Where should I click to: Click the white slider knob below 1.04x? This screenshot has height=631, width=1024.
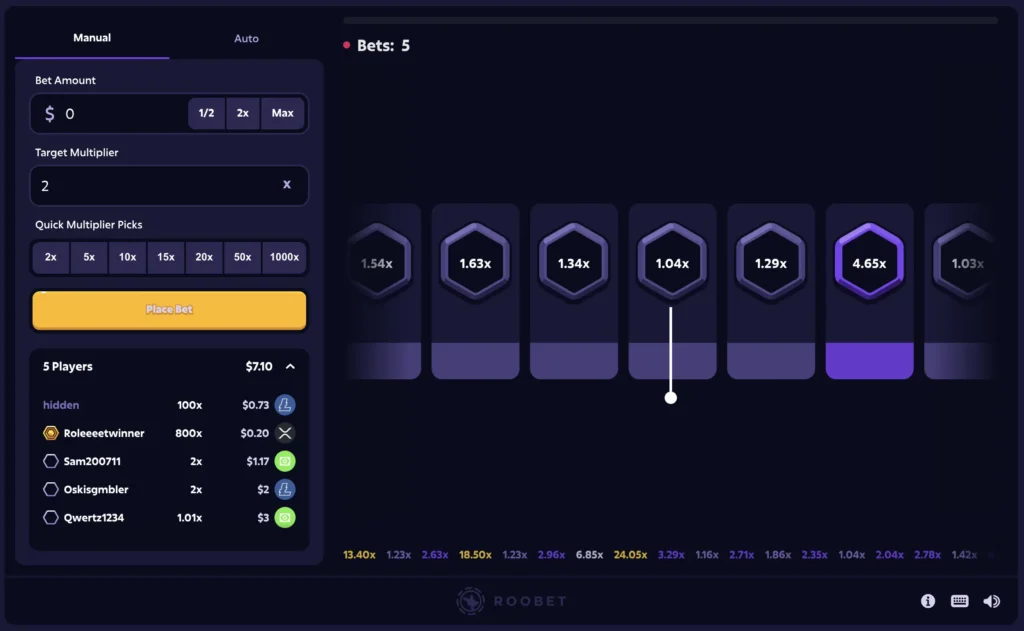[671, 398]
